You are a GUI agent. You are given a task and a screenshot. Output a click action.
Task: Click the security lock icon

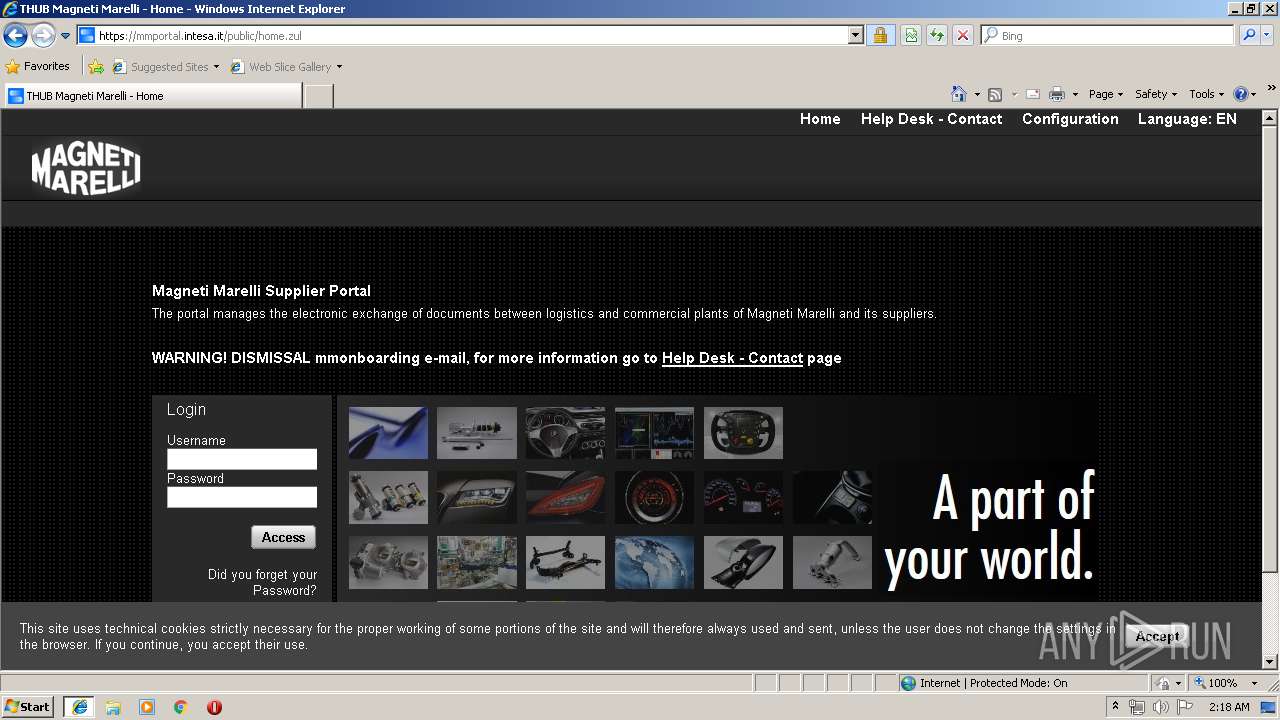(880, 36)
